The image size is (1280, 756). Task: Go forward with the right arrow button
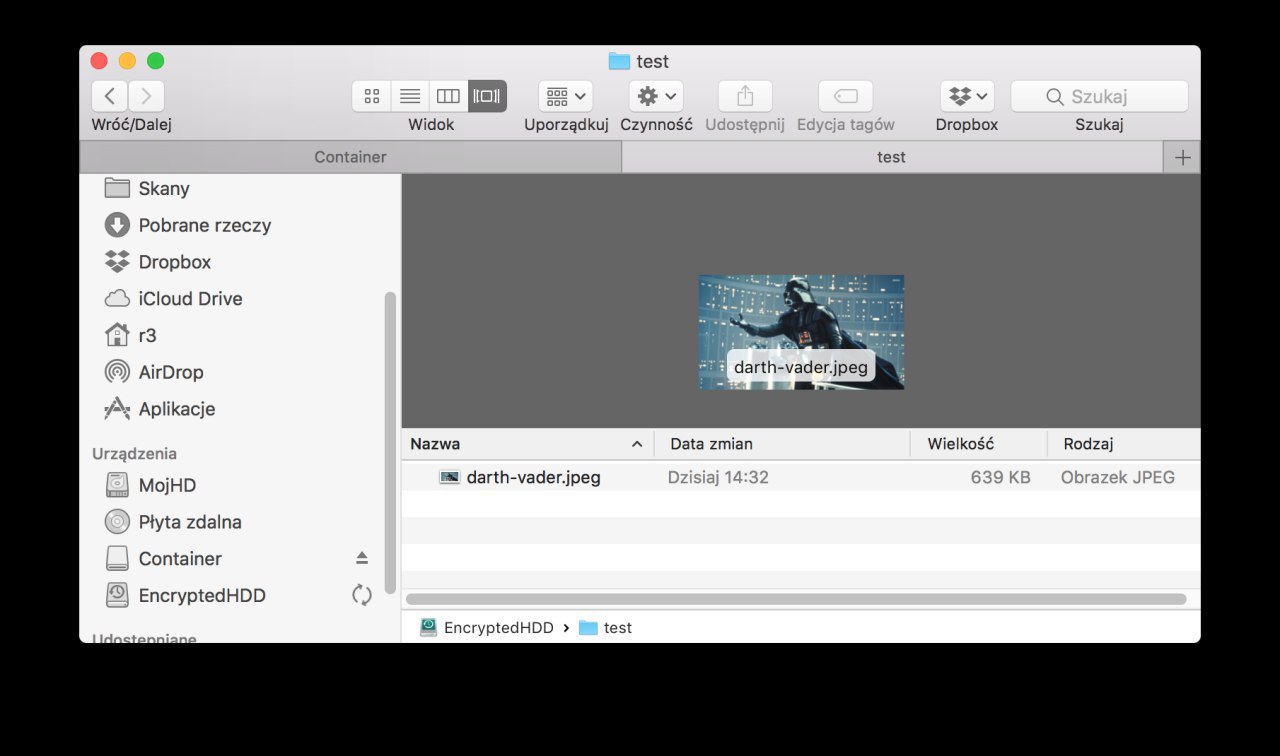pos(146,96)
